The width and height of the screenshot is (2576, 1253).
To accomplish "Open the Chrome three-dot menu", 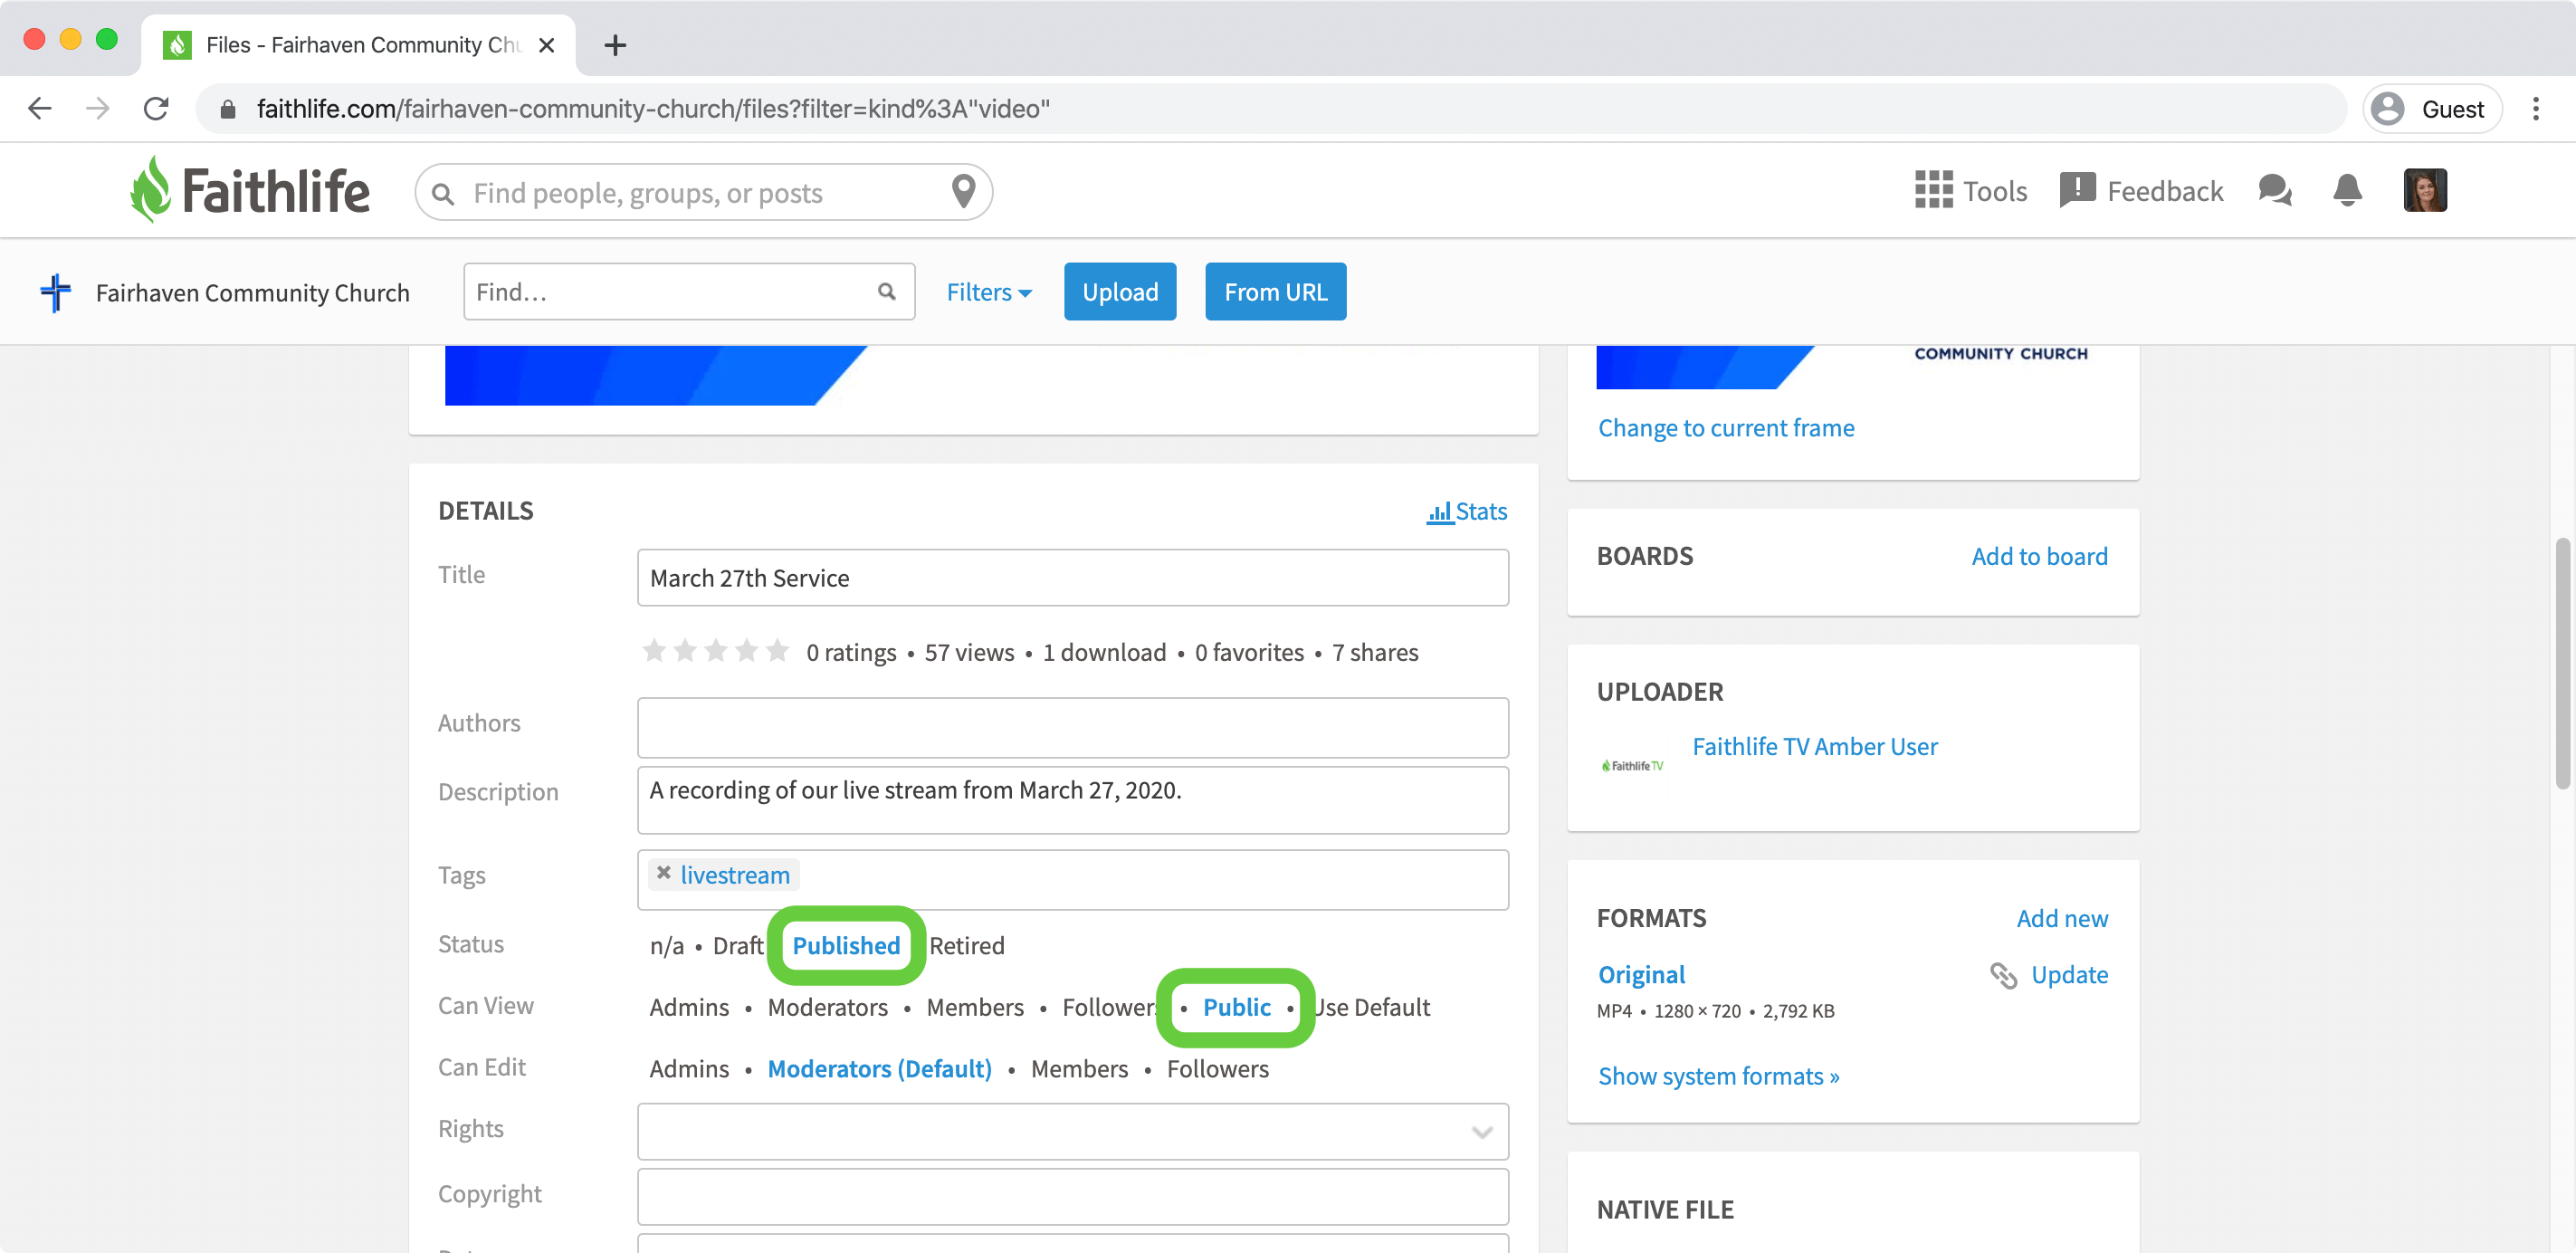I will (2535, 109).
